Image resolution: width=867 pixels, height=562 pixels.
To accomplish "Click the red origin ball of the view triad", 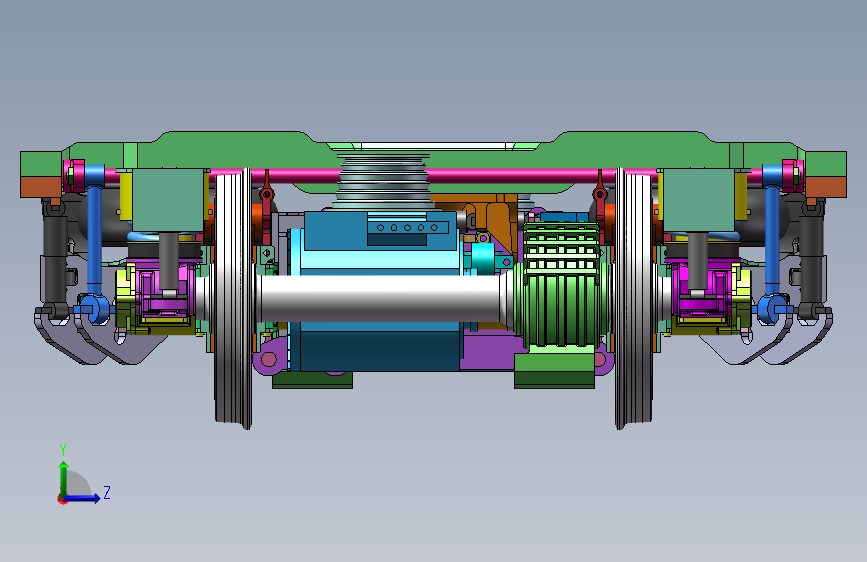I will click(x=62, y=499).
